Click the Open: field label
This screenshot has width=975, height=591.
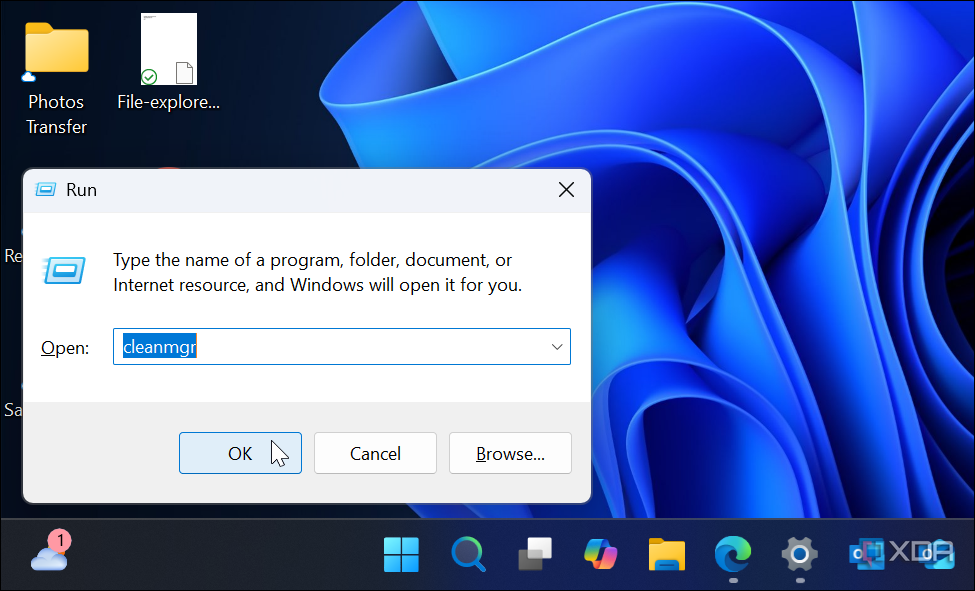65,347
